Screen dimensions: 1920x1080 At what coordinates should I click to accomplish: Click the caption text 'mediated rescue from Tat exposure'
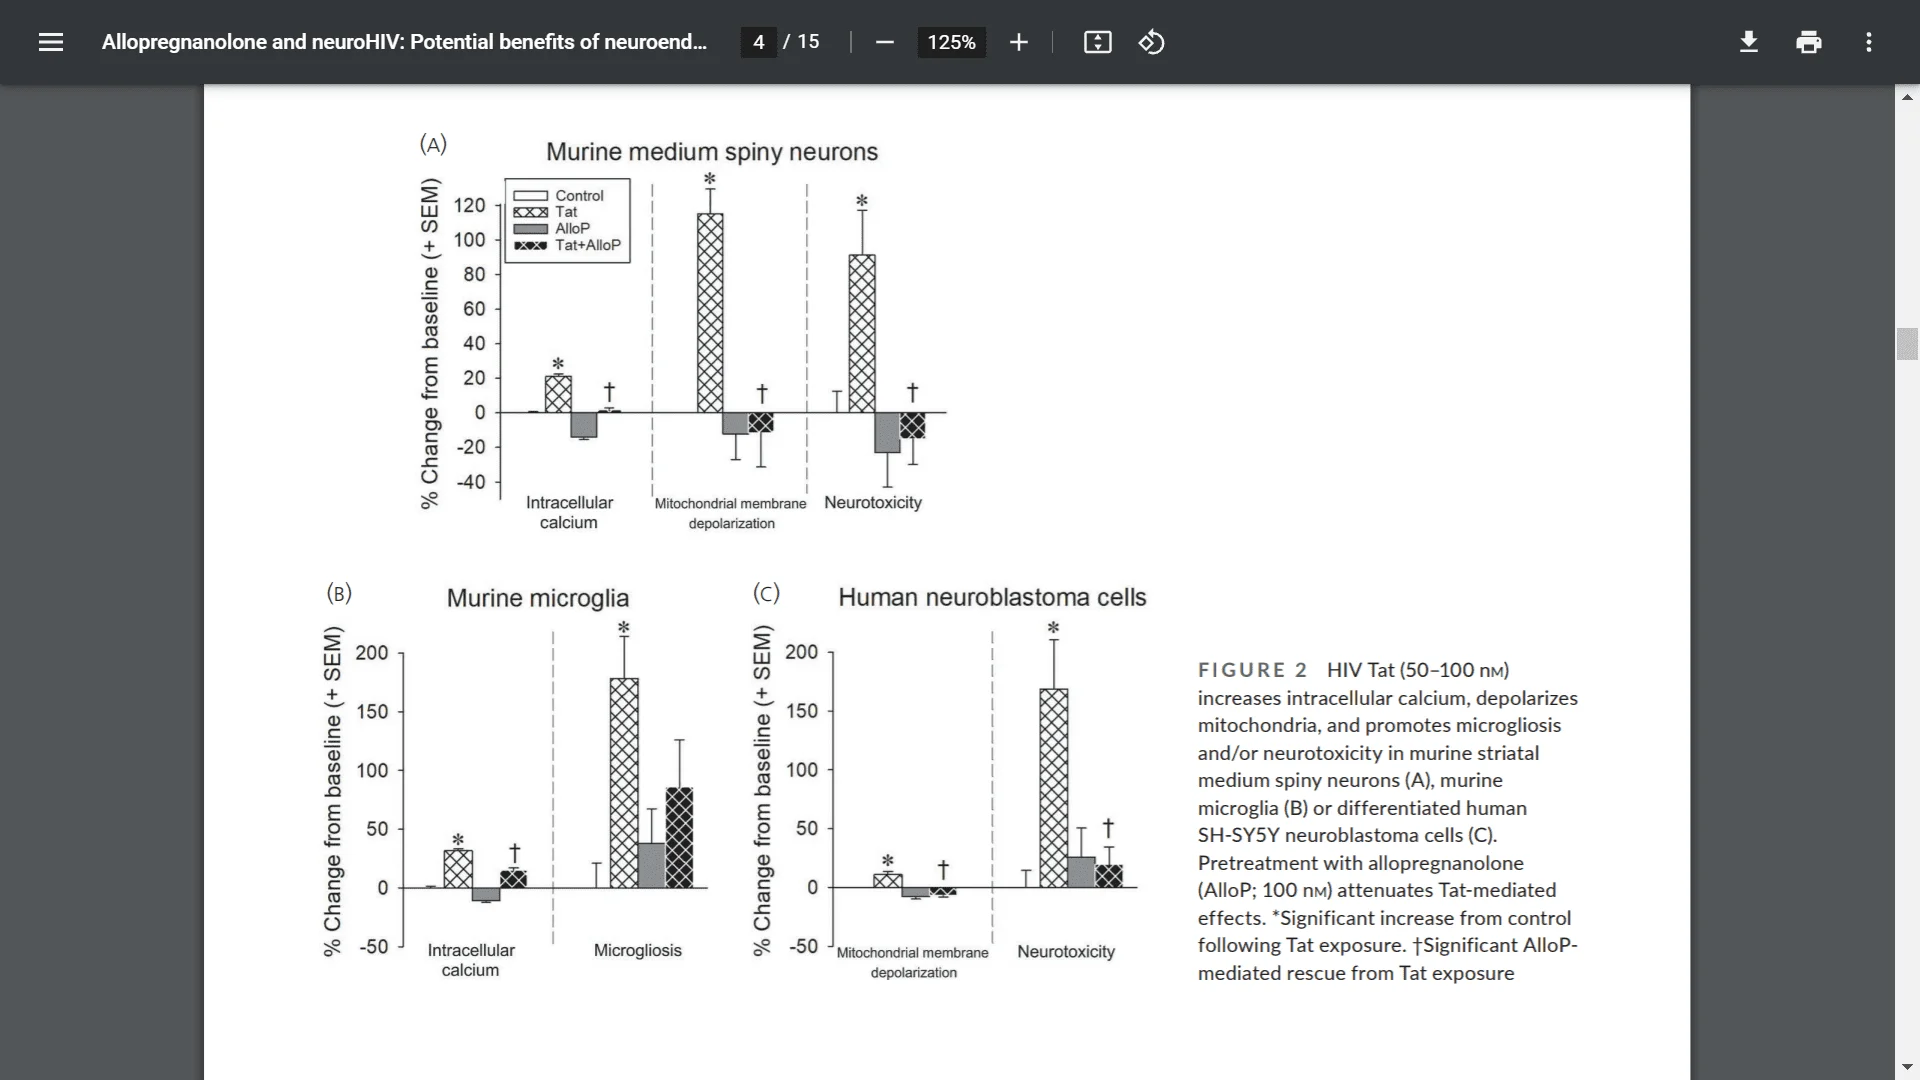point(1356,973)
